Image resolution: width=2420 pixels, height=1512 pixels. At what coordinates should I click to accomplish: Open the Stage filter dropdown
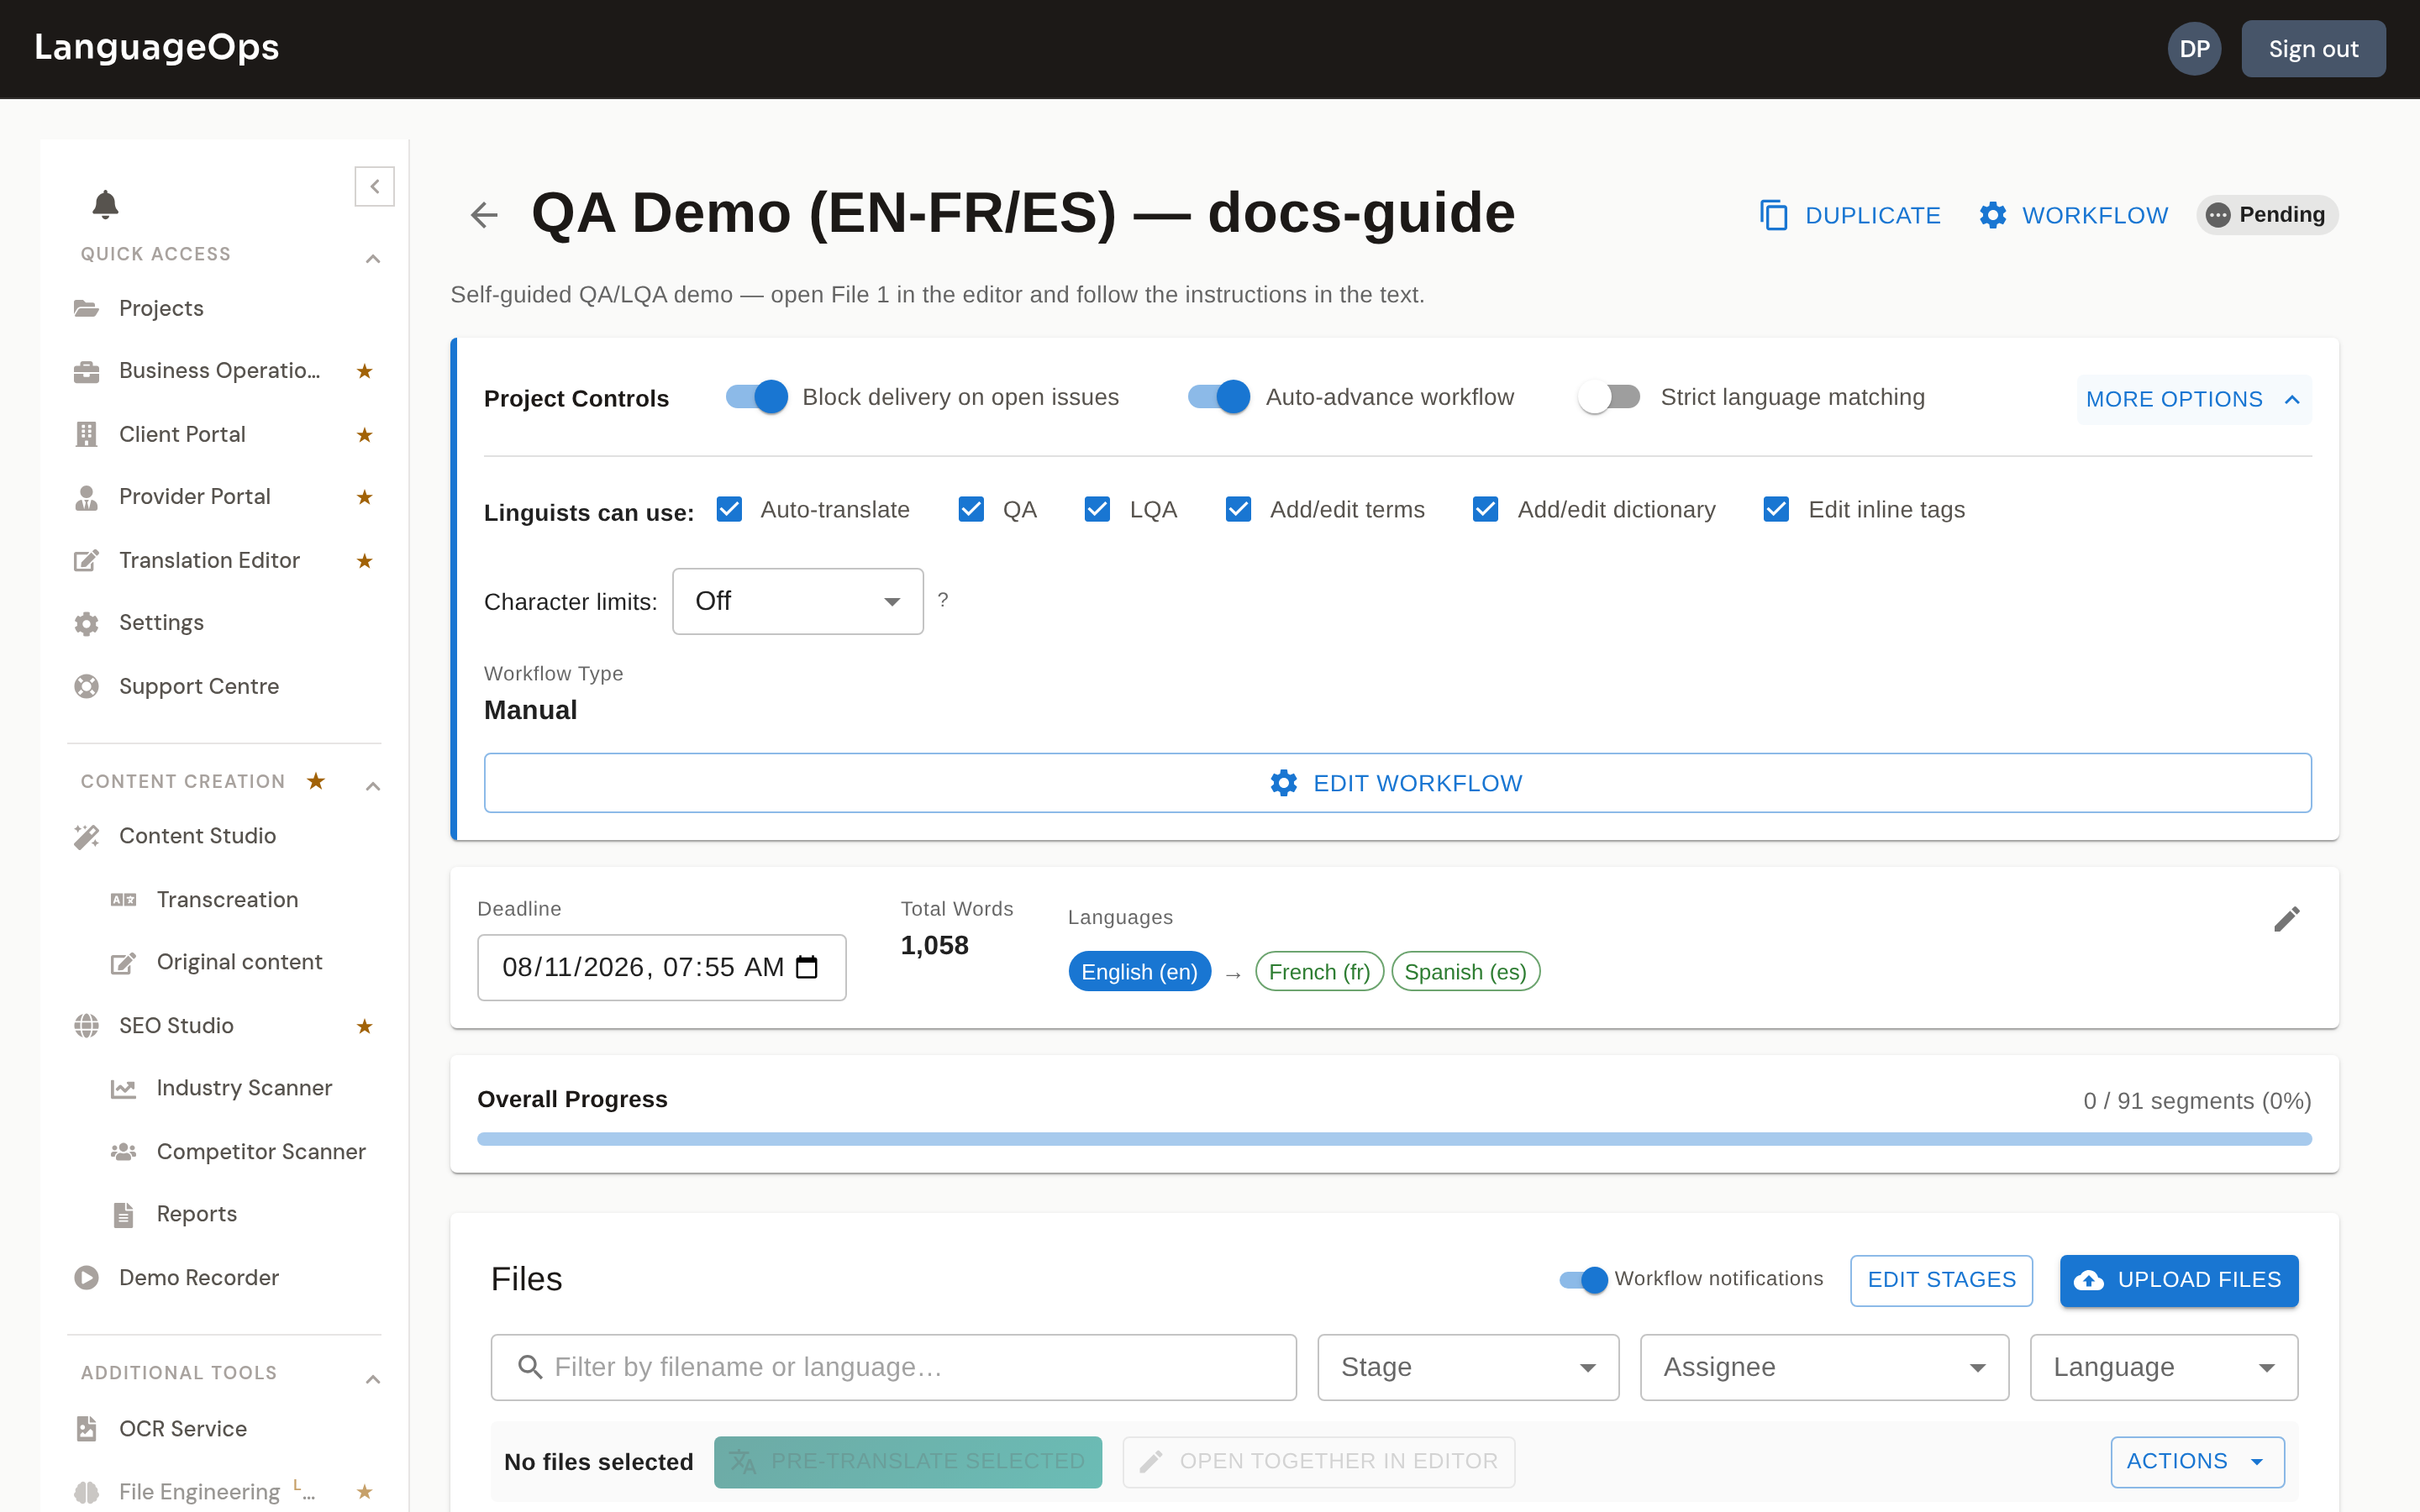[x=1467, y=1367]
